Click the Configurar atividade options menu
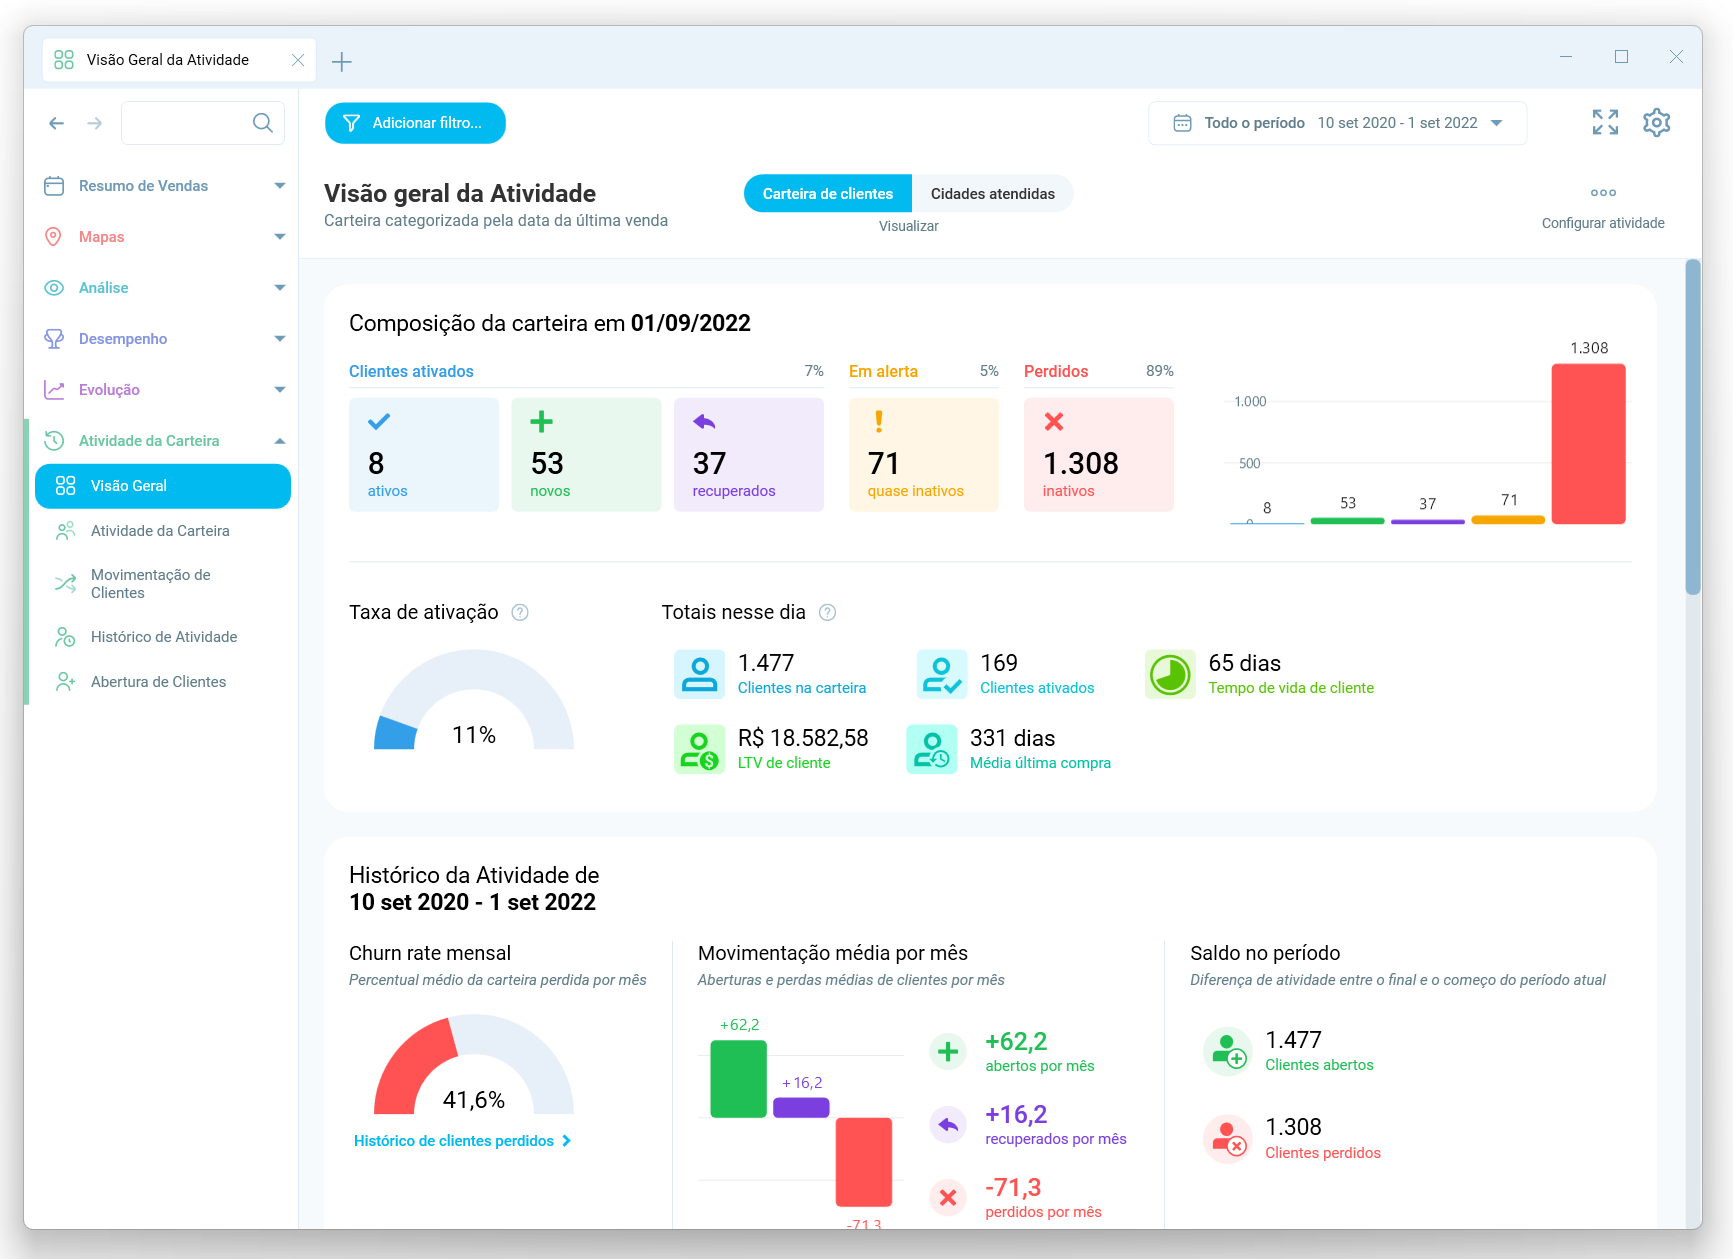Image resolution: width=1733 pixels, height=1259 pixels. [1603, 193]
